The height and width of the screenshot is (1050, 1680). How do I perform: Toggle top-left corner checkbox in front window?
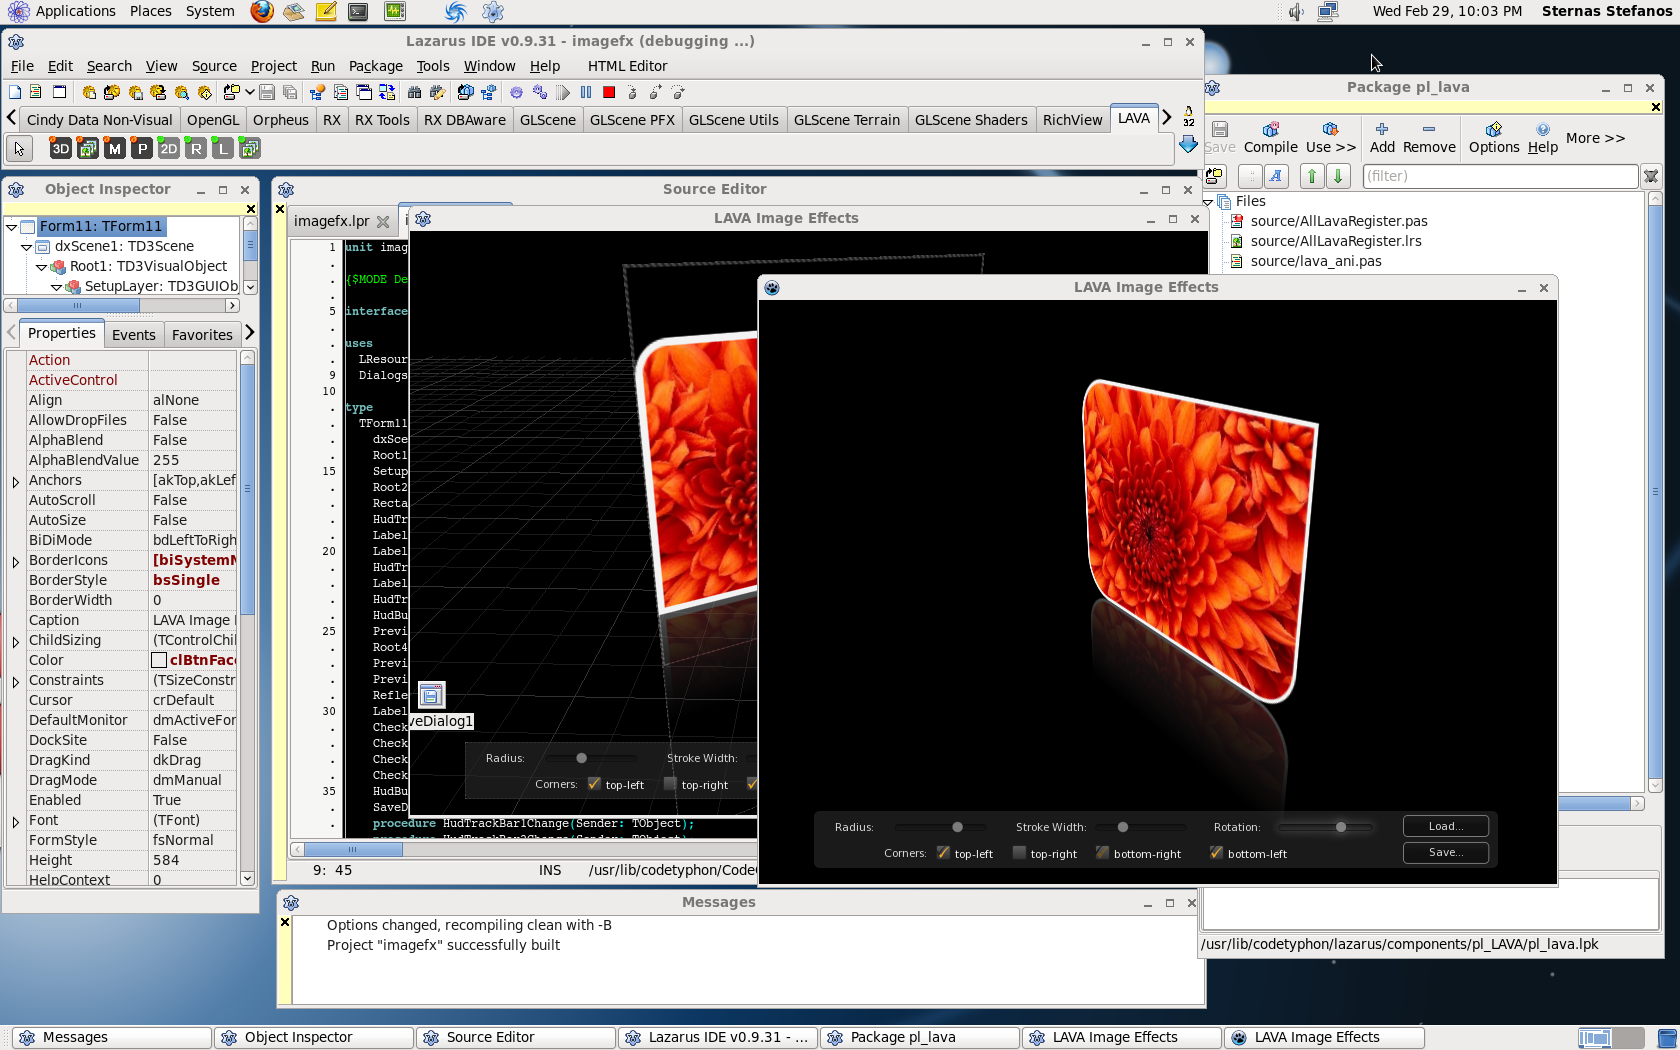[x=943, y=853]
